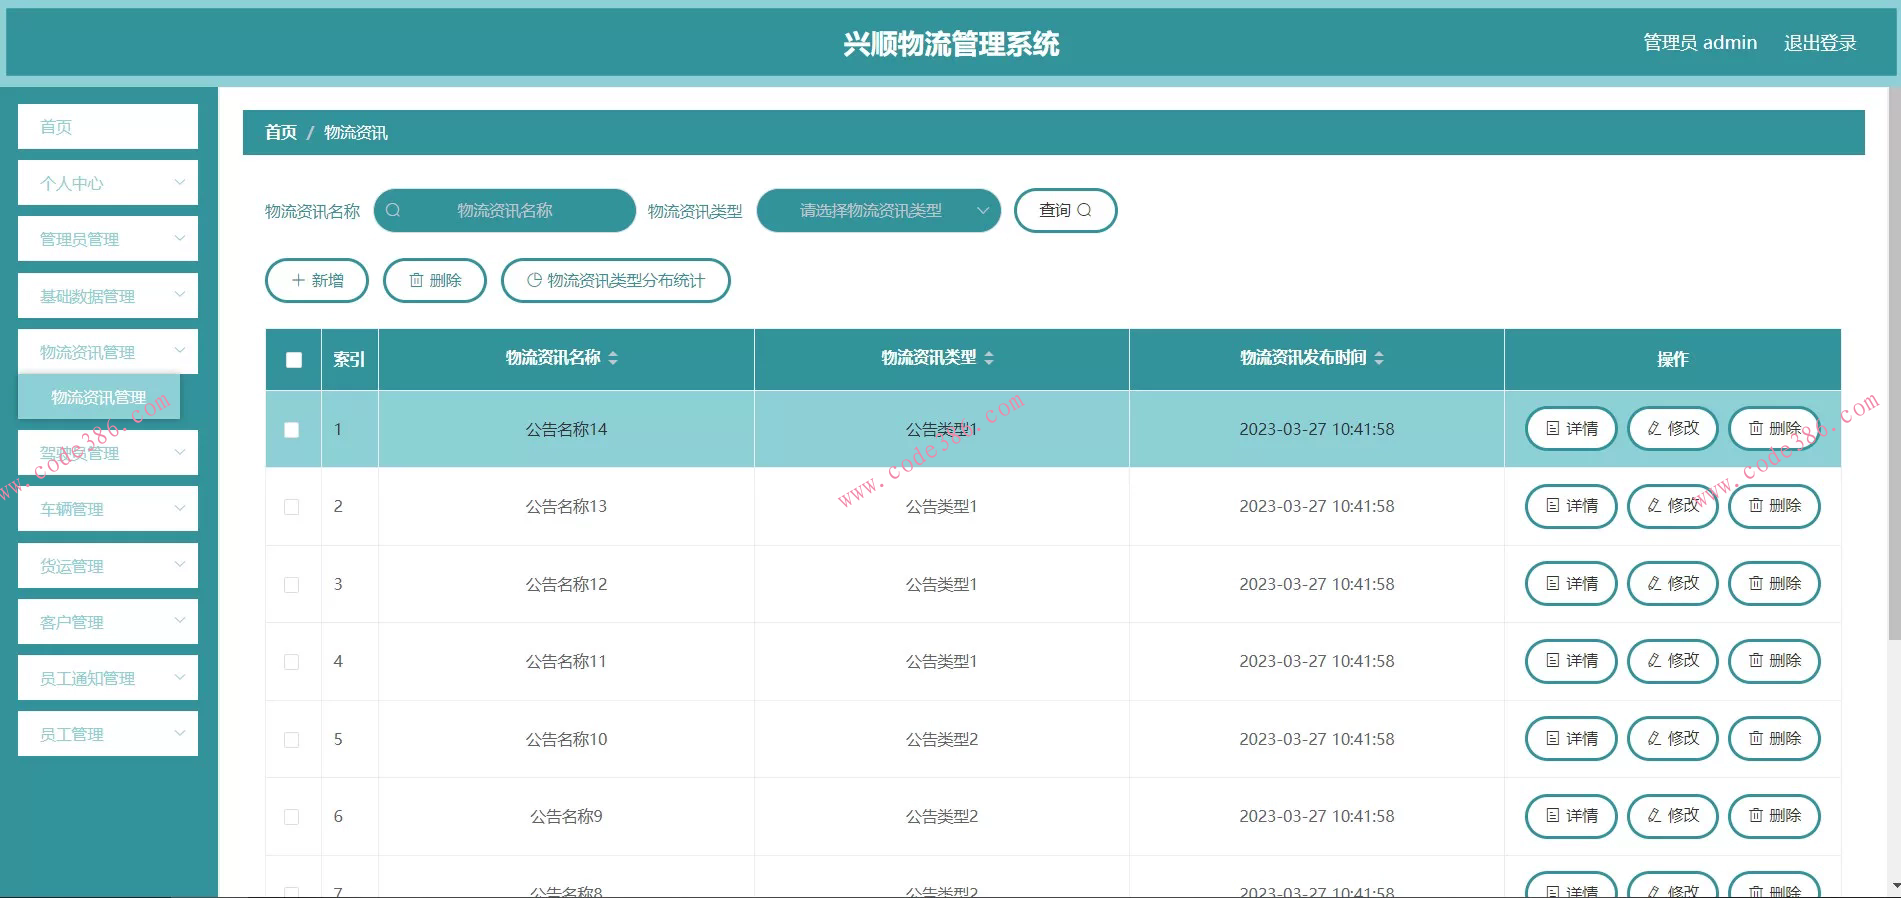This screenshot has height=898, width=1901.
Task: Open 详情 for 公告名称11
Action: point(1571,661)
